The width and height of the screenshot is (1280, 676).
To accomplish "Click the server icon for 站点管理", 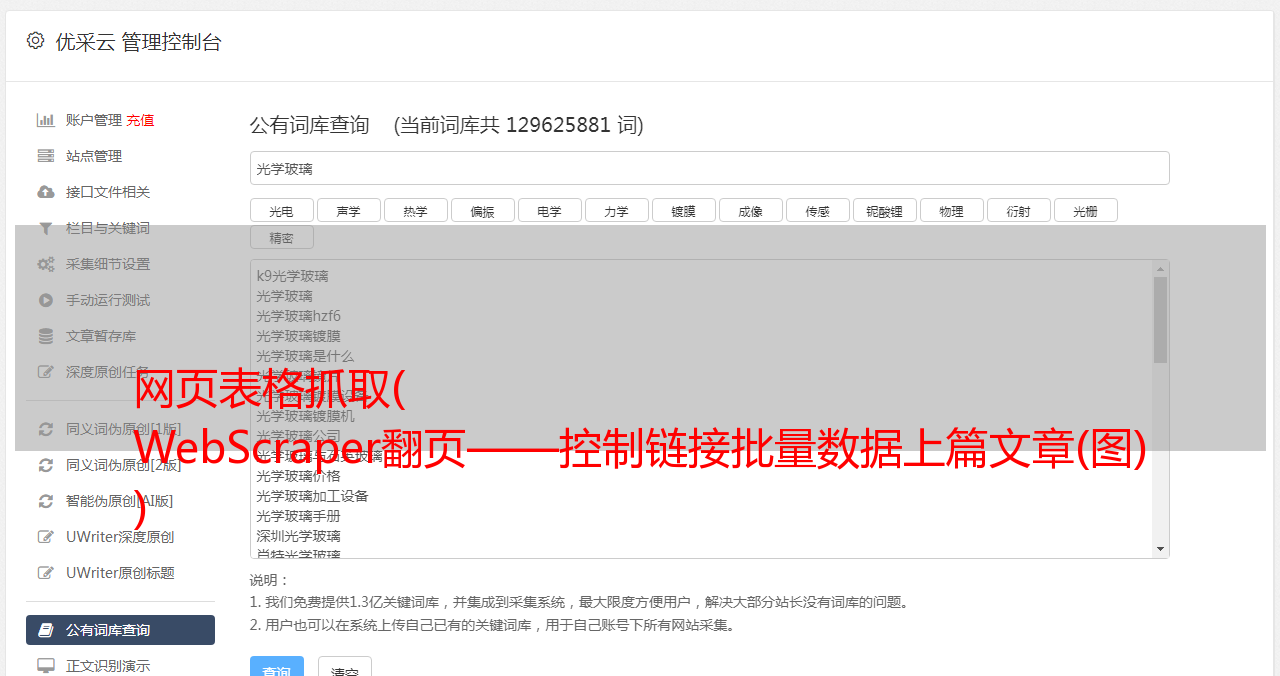I will tap(46, 156).
